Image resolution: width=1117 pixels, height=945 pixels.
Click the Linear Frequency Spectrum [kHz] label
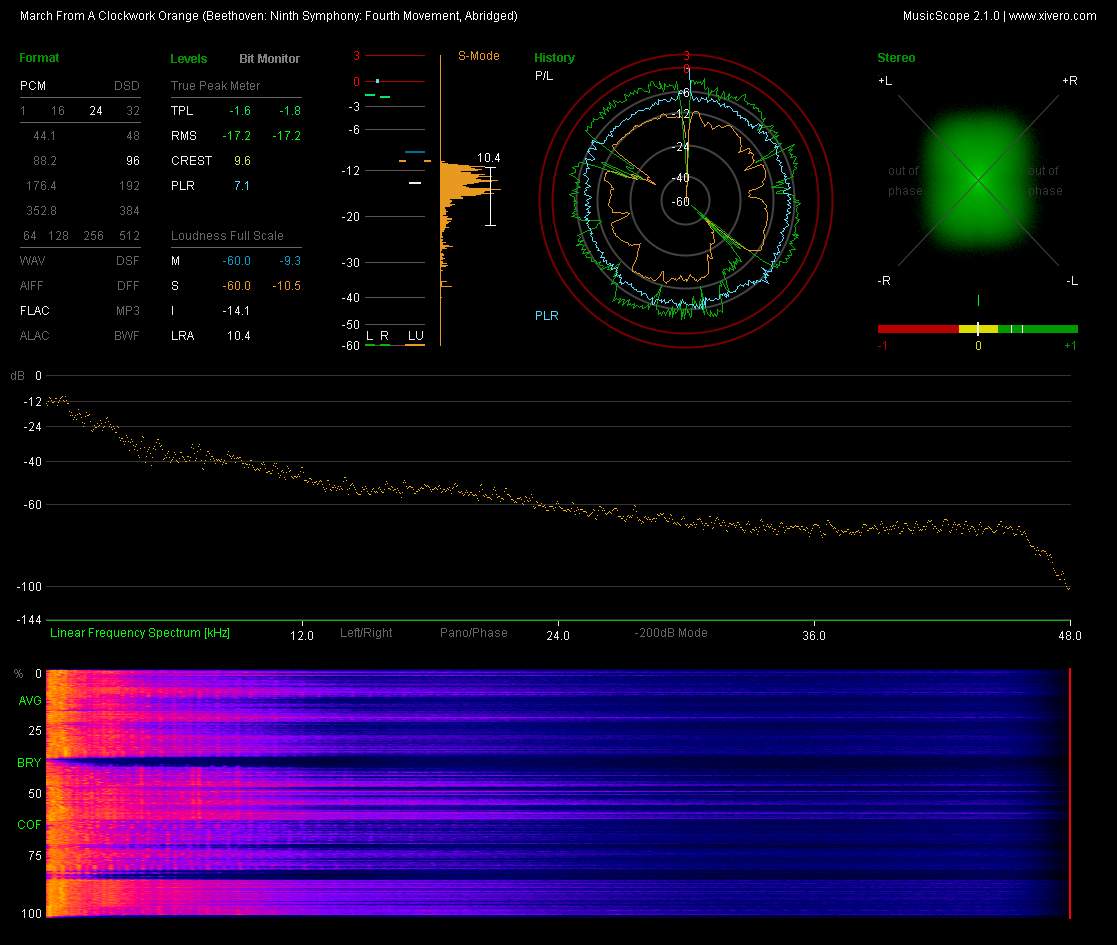point(140,633)
